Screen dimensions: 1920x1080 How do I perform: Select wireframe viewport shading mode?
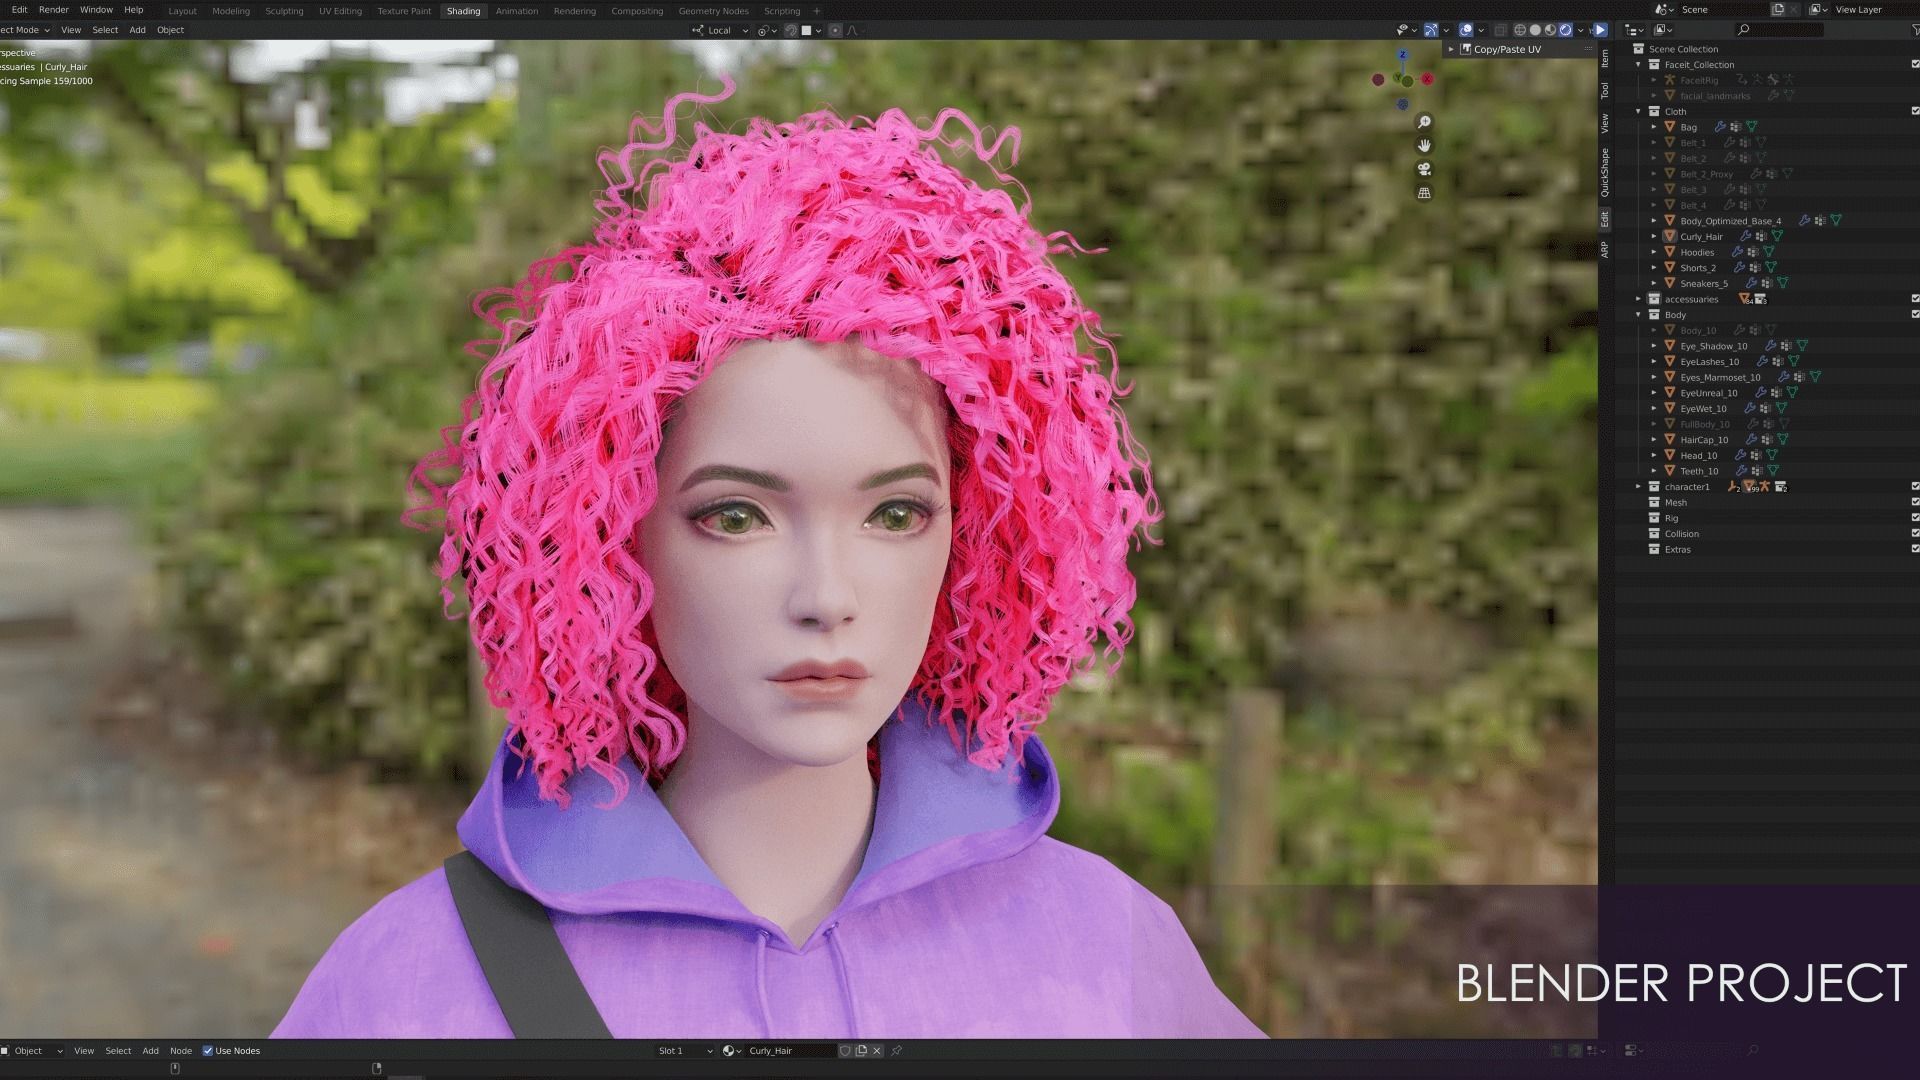click(1520, 30)
